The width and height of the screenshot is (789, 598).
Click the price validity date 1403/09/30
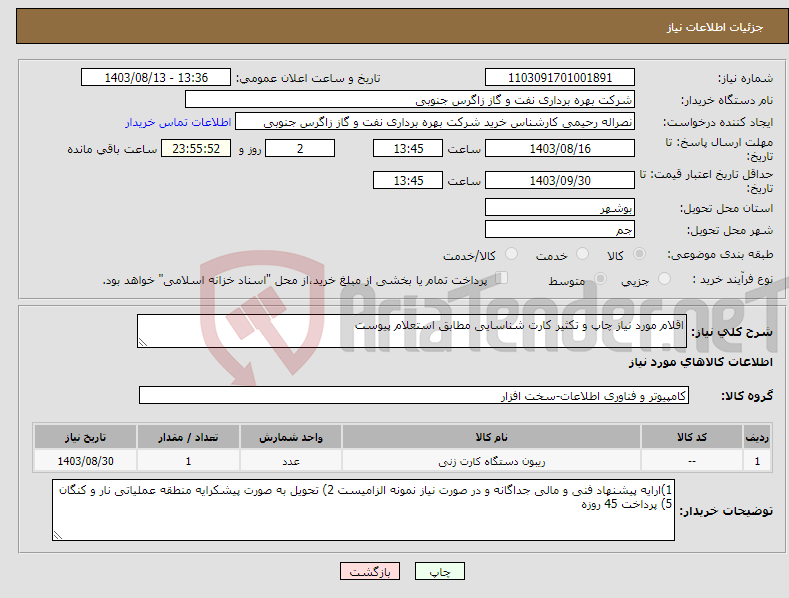(x=560, y=180)
